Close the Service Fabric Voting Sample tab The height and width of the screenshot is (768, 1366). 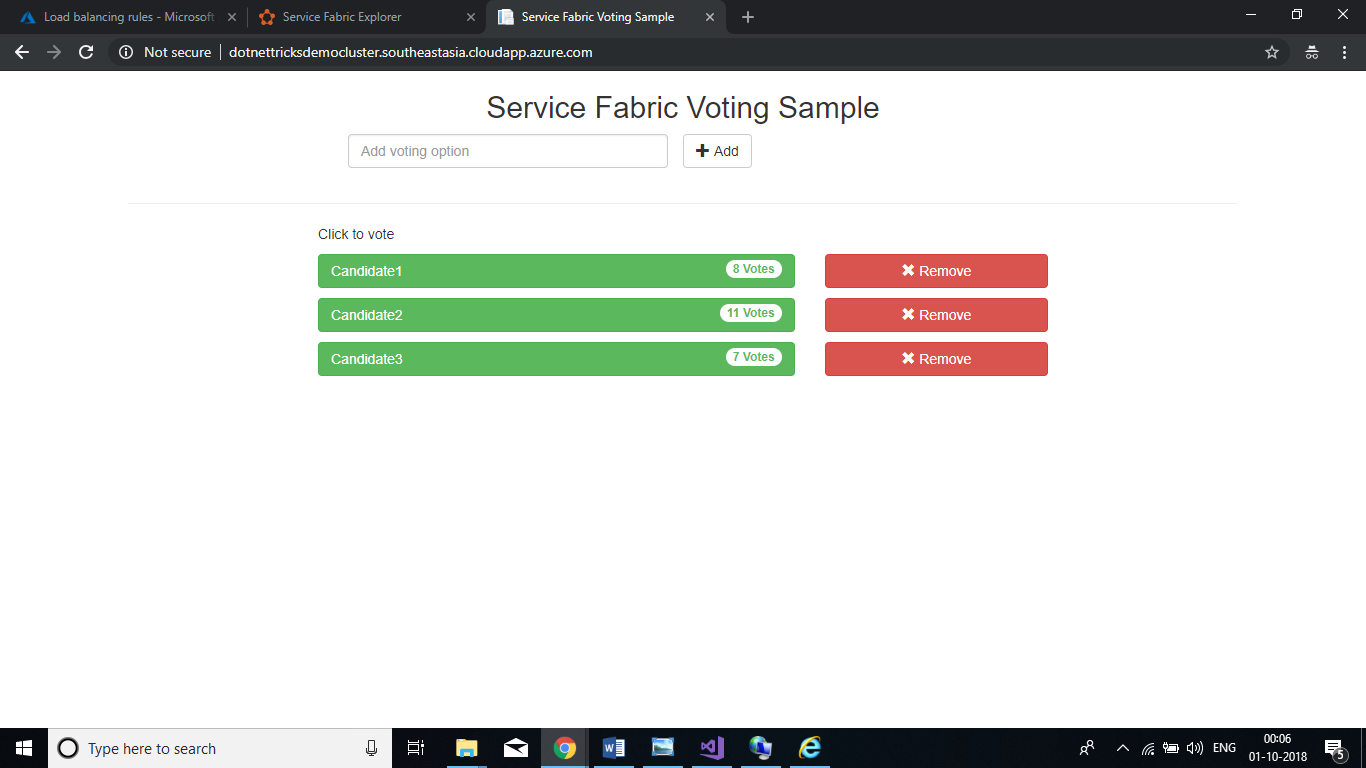pyautogui.click(x=710, y=17)
